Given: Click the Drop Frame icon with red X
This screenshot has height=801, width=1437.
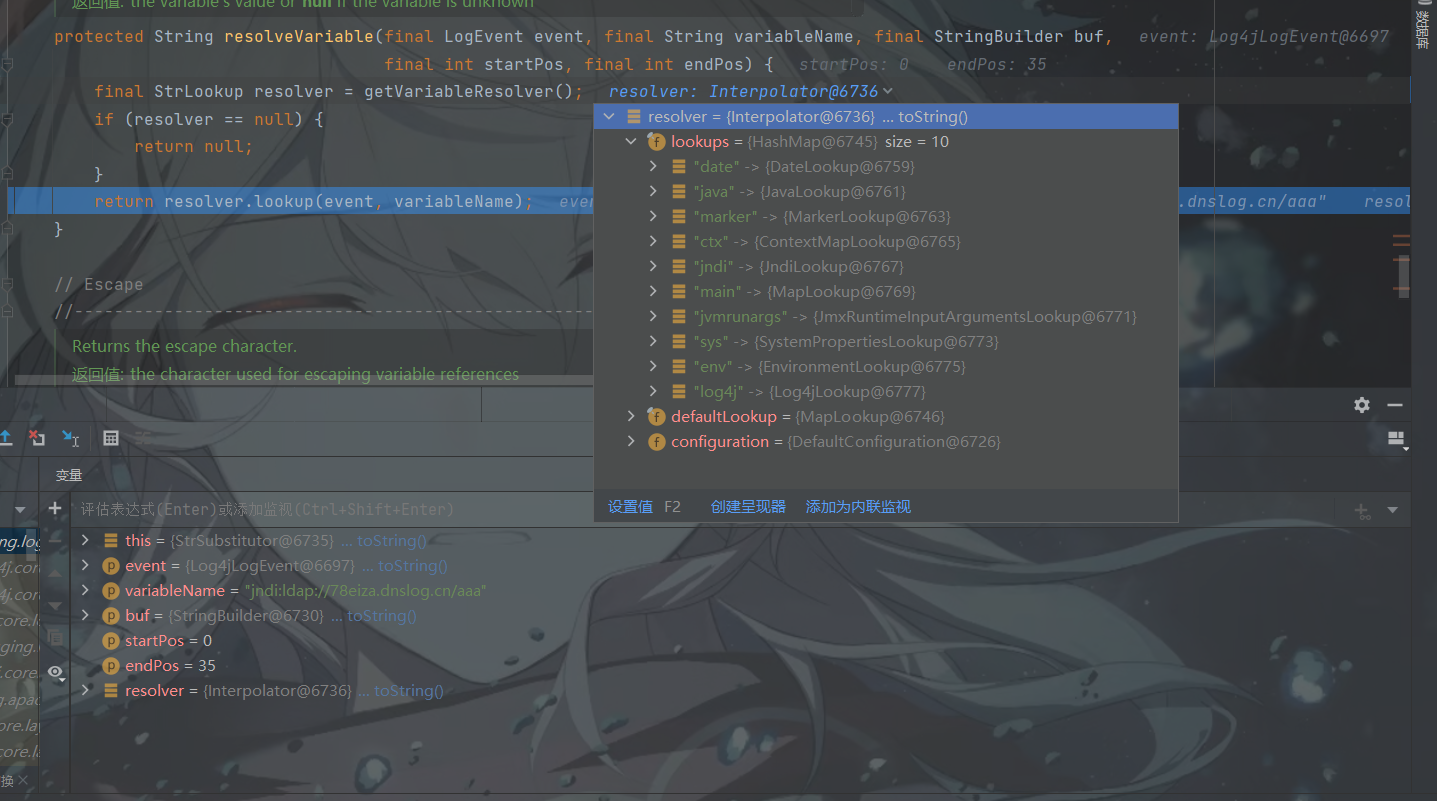Looking at the screenshot, I should [x=37, y=438].
